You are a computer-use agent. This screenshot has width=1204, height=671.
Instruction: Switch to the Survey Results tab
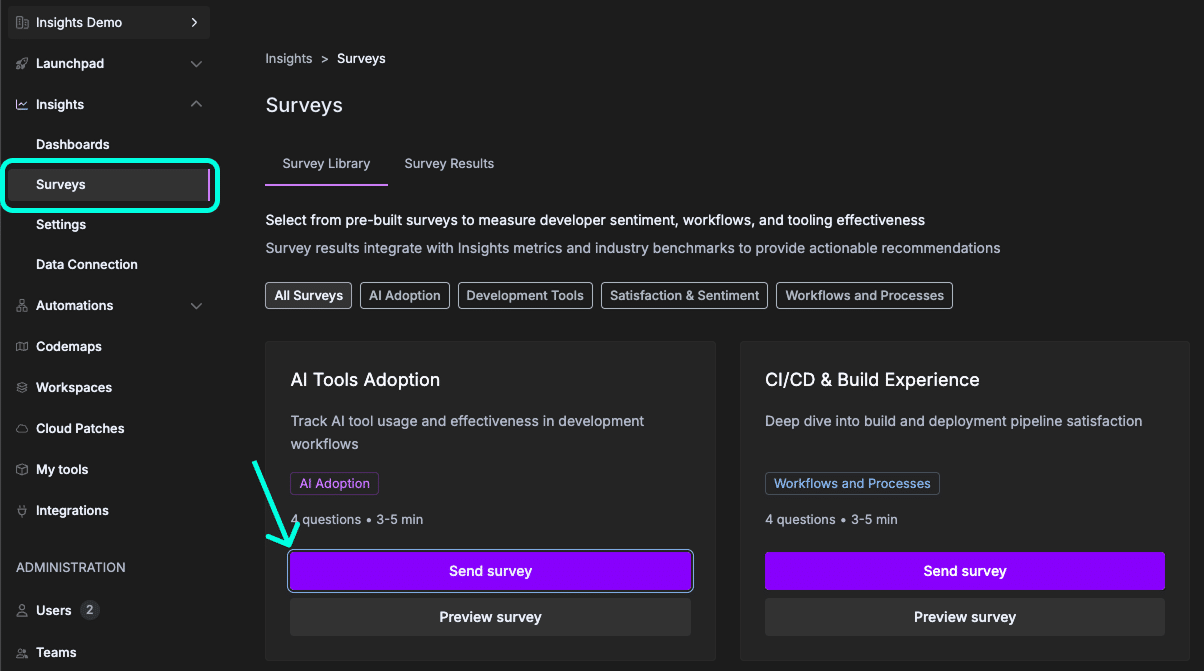coord(449,163)
